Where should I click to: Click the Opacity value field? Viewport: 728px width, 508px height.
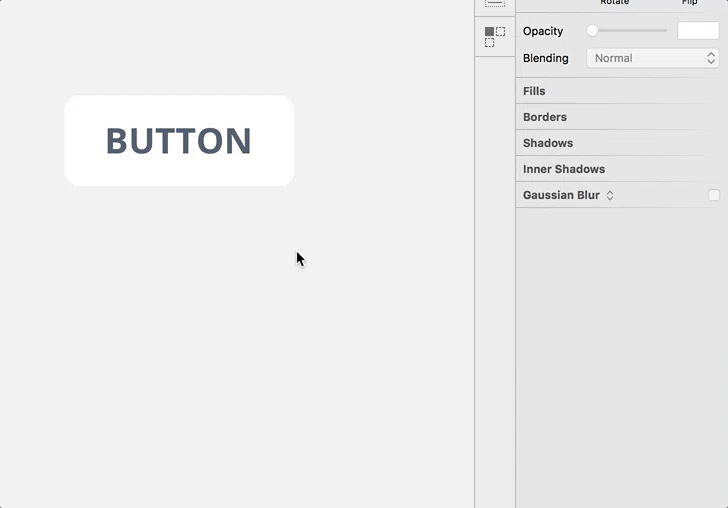[x=698, y=31]
